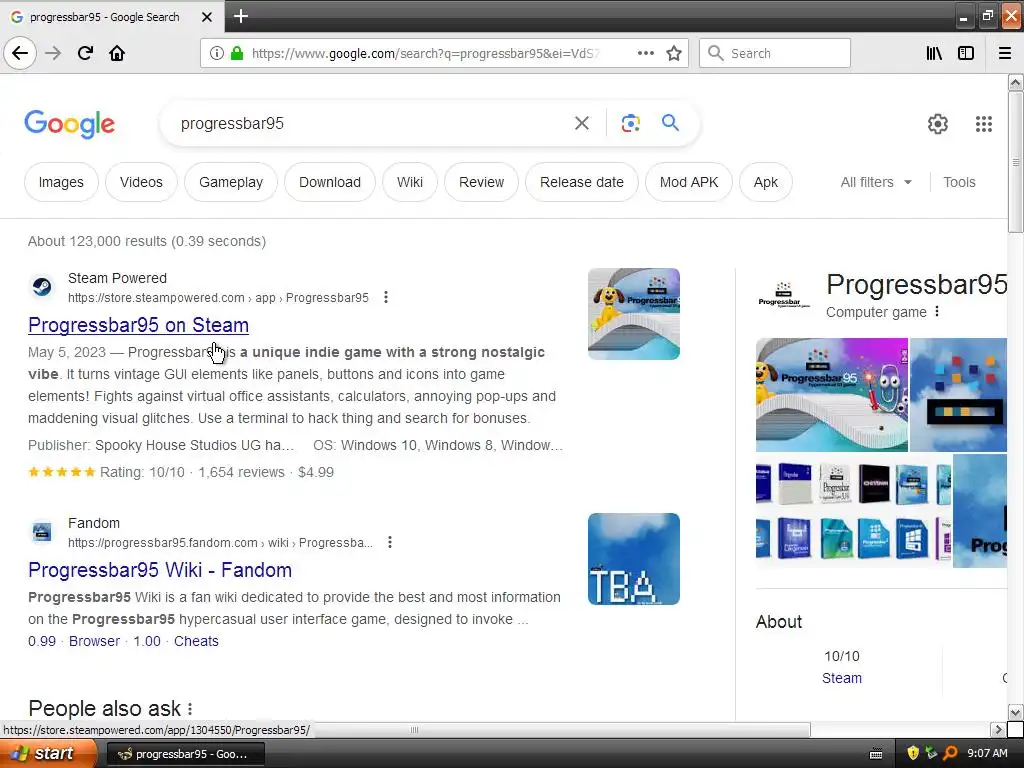Open the 0.99 sitelink
Image resolution: width=1024 pixels, height=768 pixels.
(x=42, y=641)
